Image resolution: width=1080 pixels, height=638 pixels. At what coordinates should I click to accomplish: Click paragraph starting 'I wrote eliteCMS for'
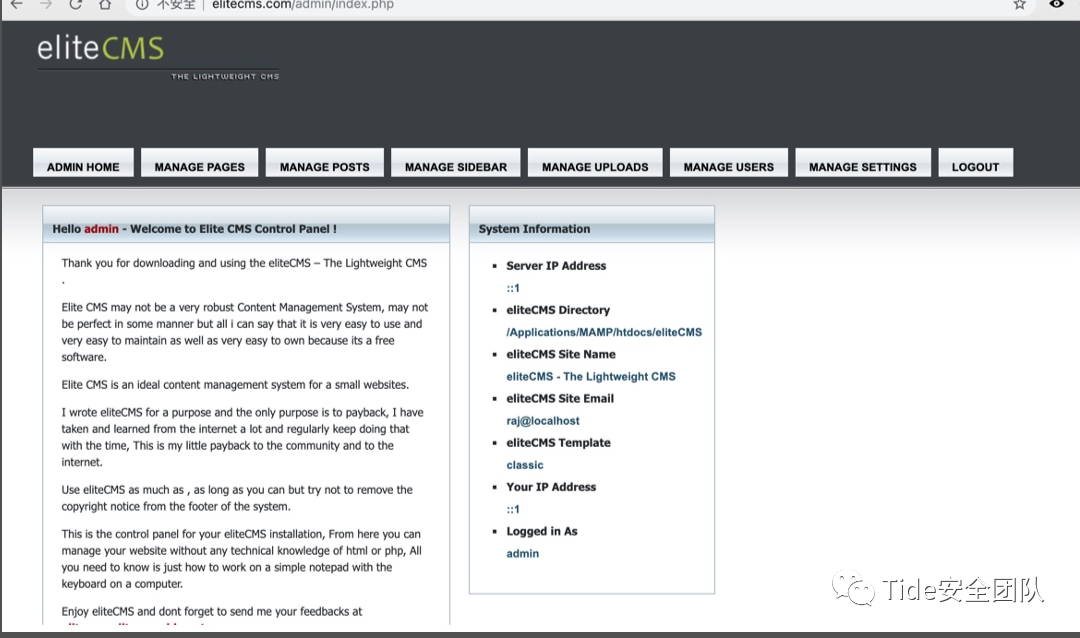click(x=242, y=437)
